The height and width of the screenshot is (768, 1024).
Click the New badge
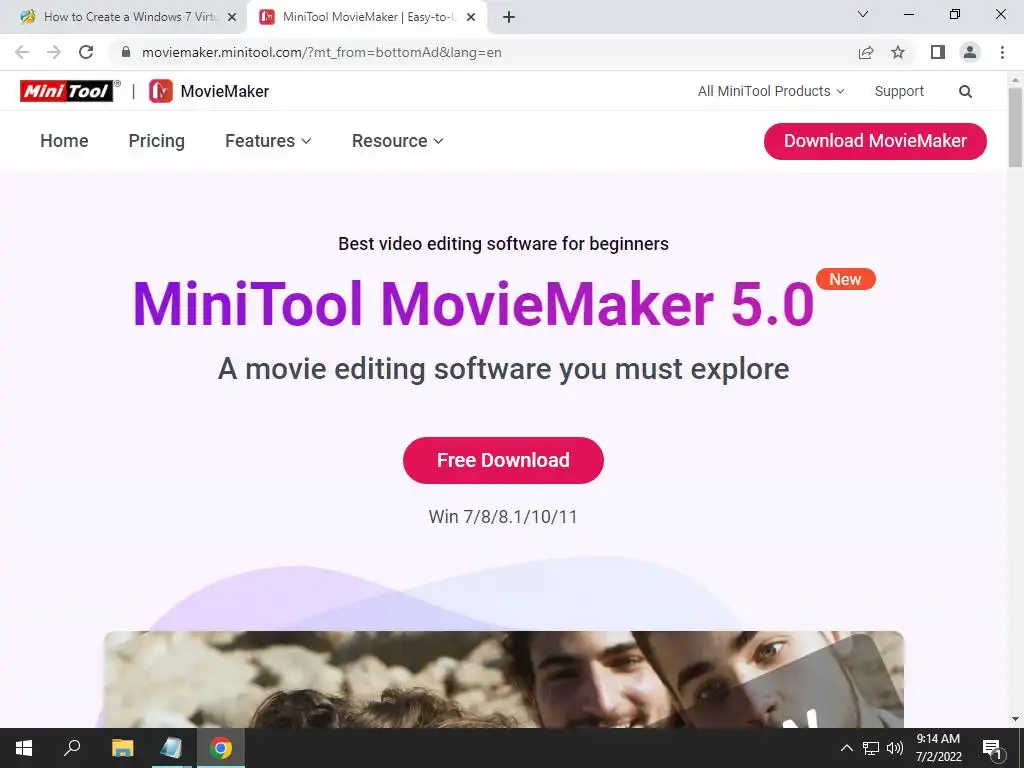coord(846,280)
